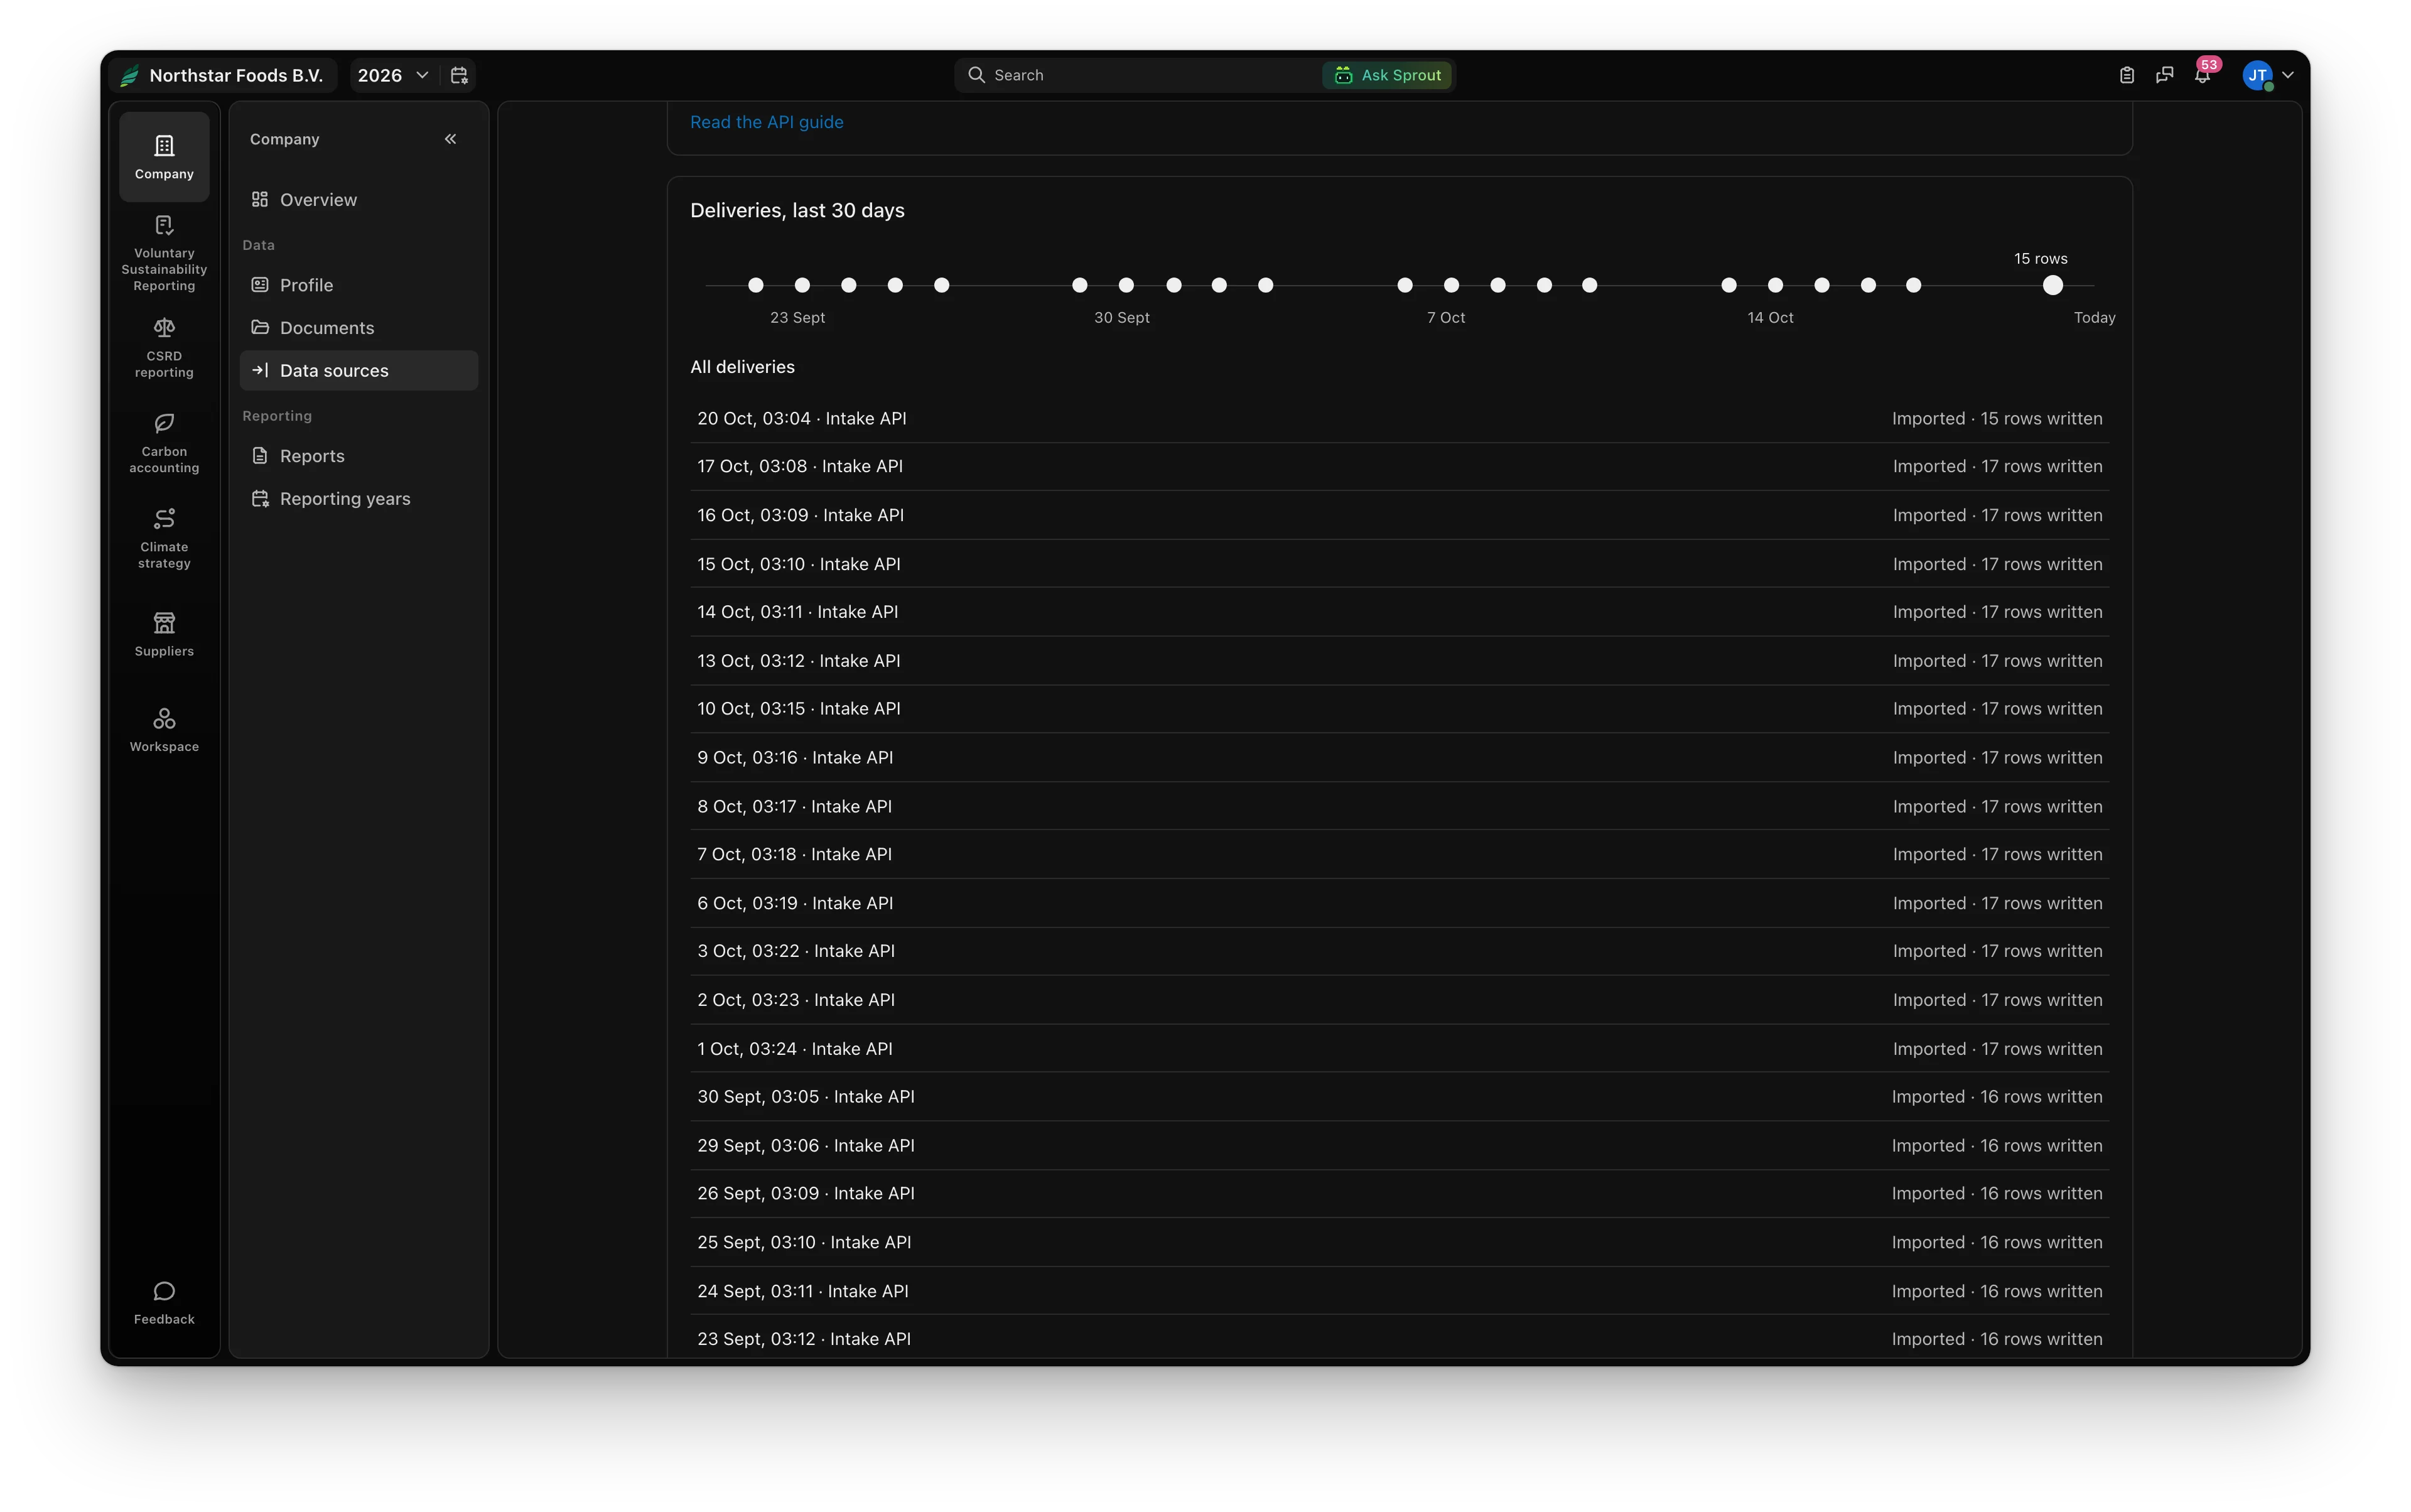Open the JT user account menu

(2268, 75)
